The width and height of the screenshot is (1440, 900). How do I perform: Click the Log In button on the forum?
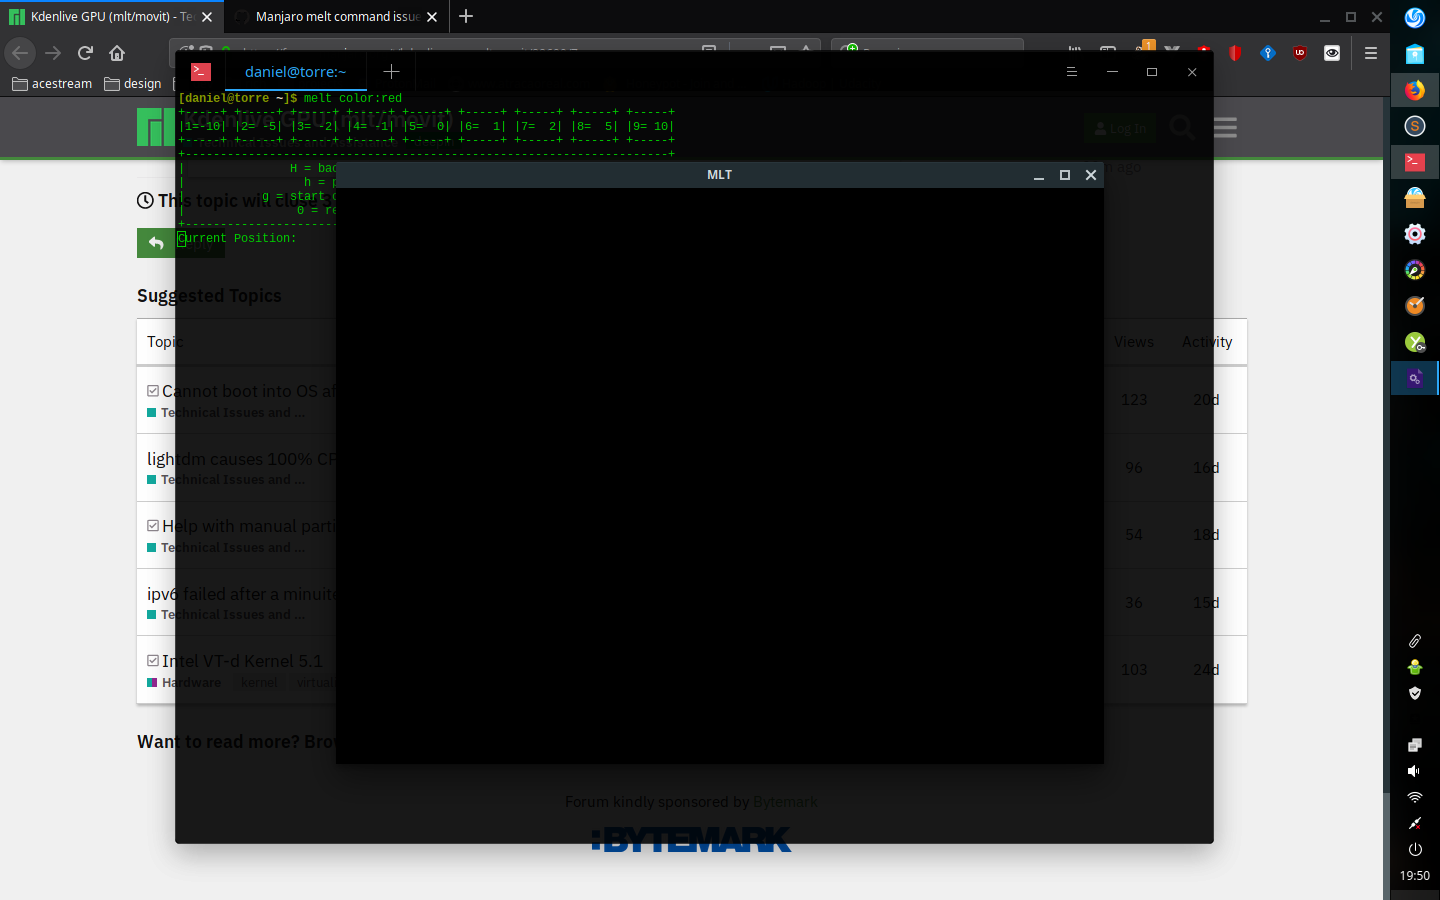[x=1119, y=127]
